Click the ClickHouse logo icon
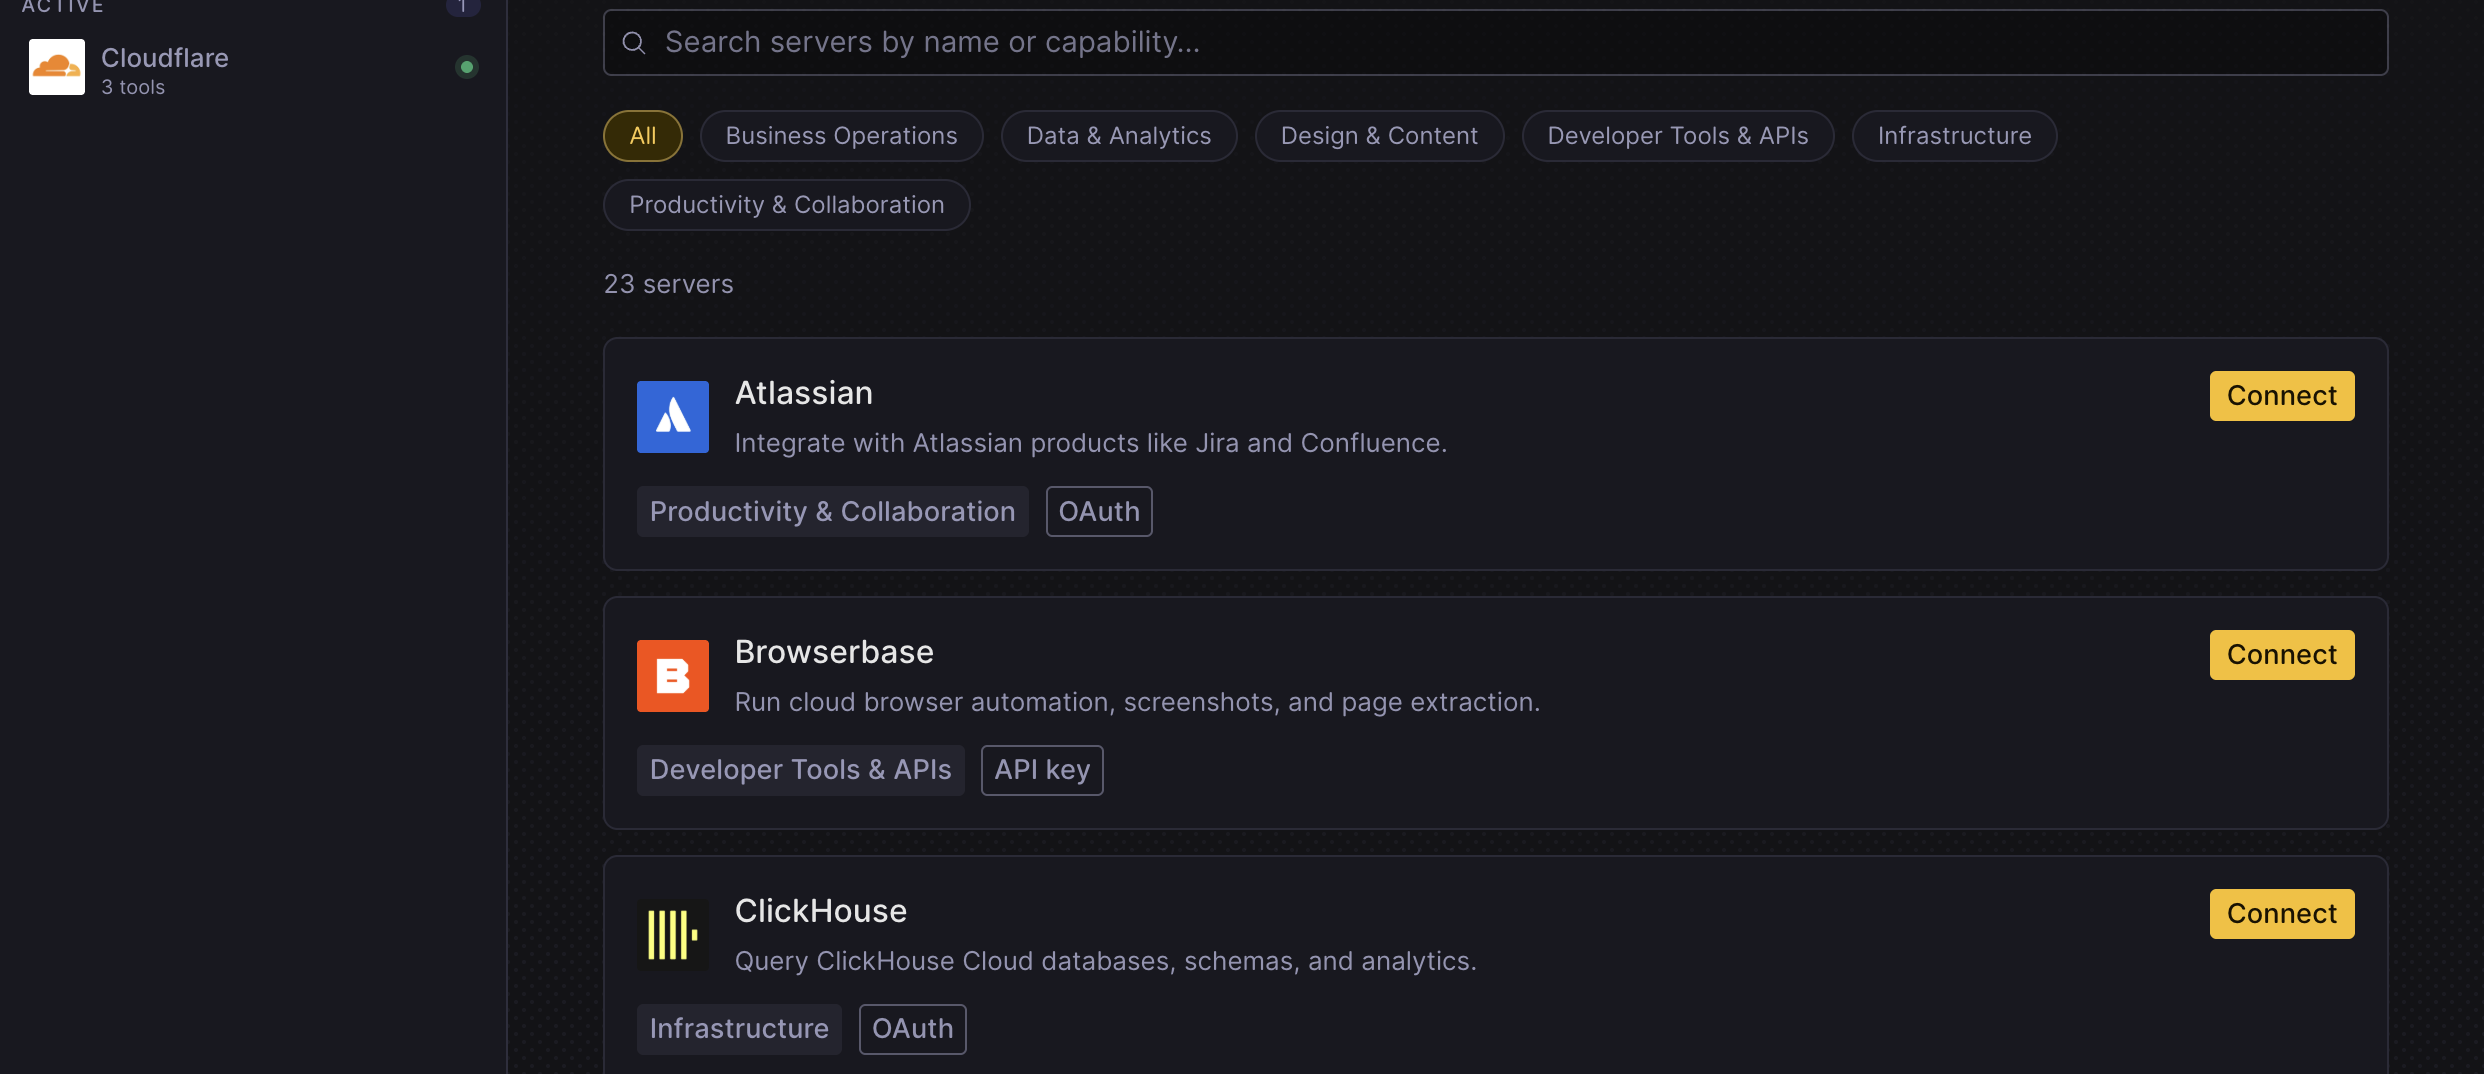 673,935
